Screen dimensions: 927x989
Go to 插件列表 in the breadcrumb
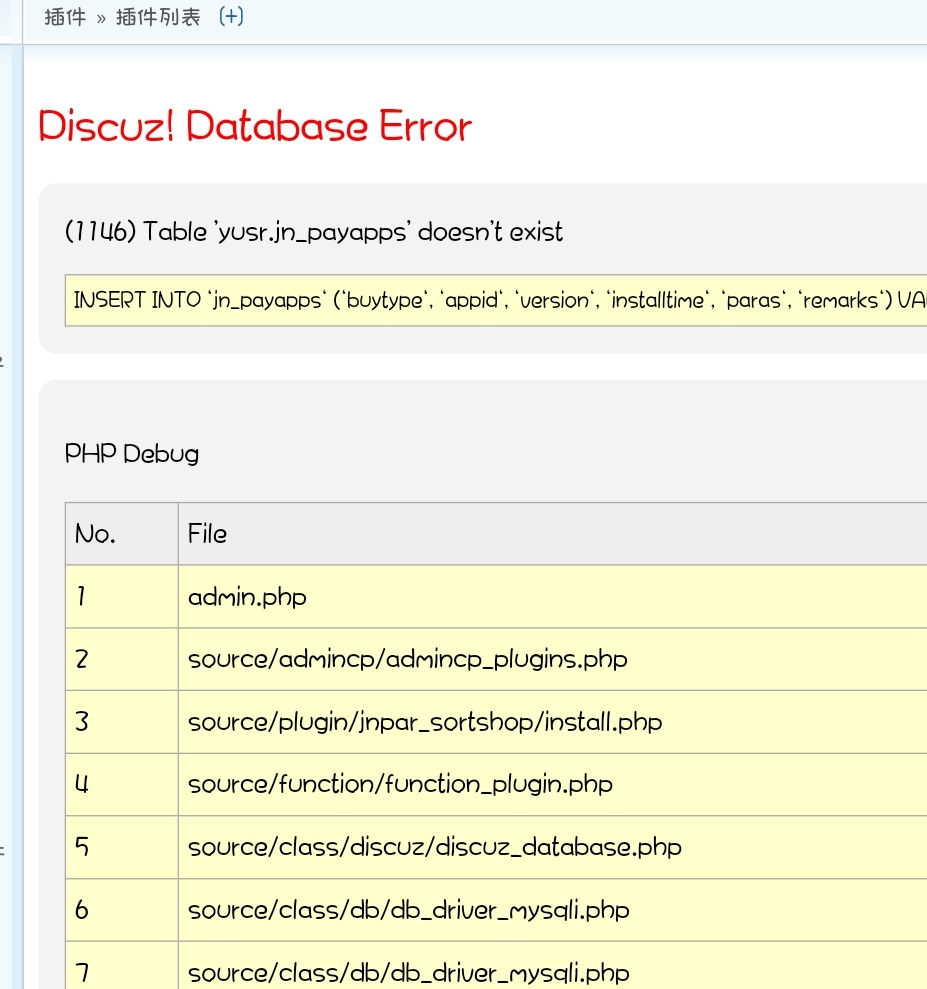pos(158,18)
